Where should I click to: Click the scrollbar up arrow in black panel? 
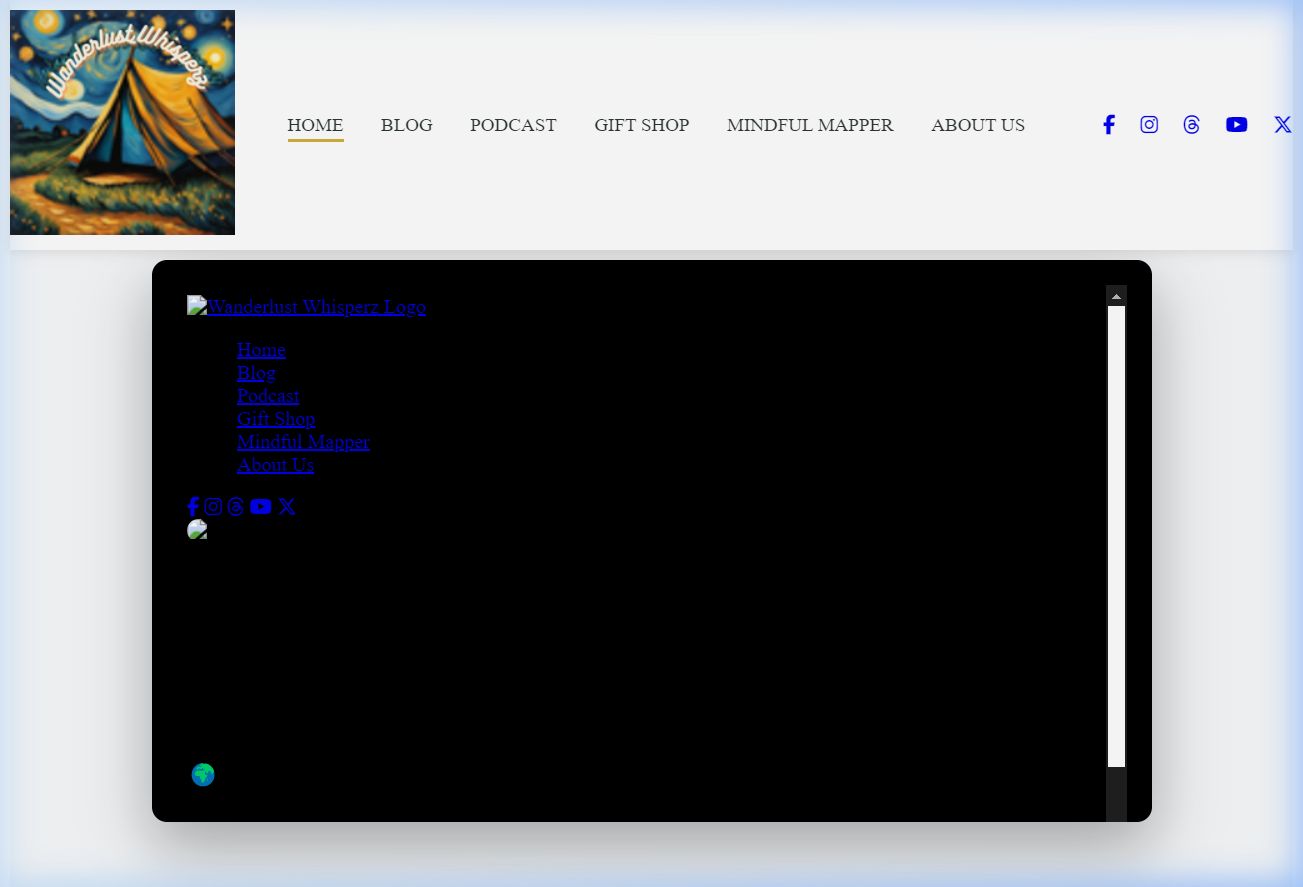1116,296
